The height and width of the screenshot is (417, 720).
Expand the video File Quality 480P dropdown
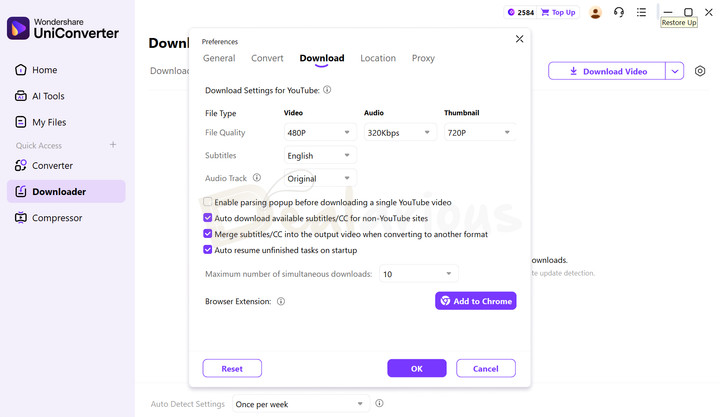(x=320, y=132)
